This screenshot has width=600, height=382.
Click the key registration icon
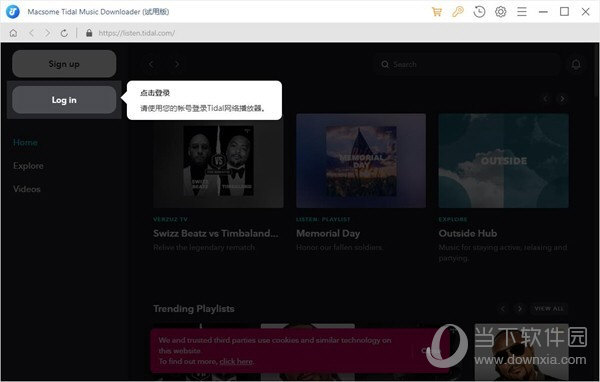[458, 12]
